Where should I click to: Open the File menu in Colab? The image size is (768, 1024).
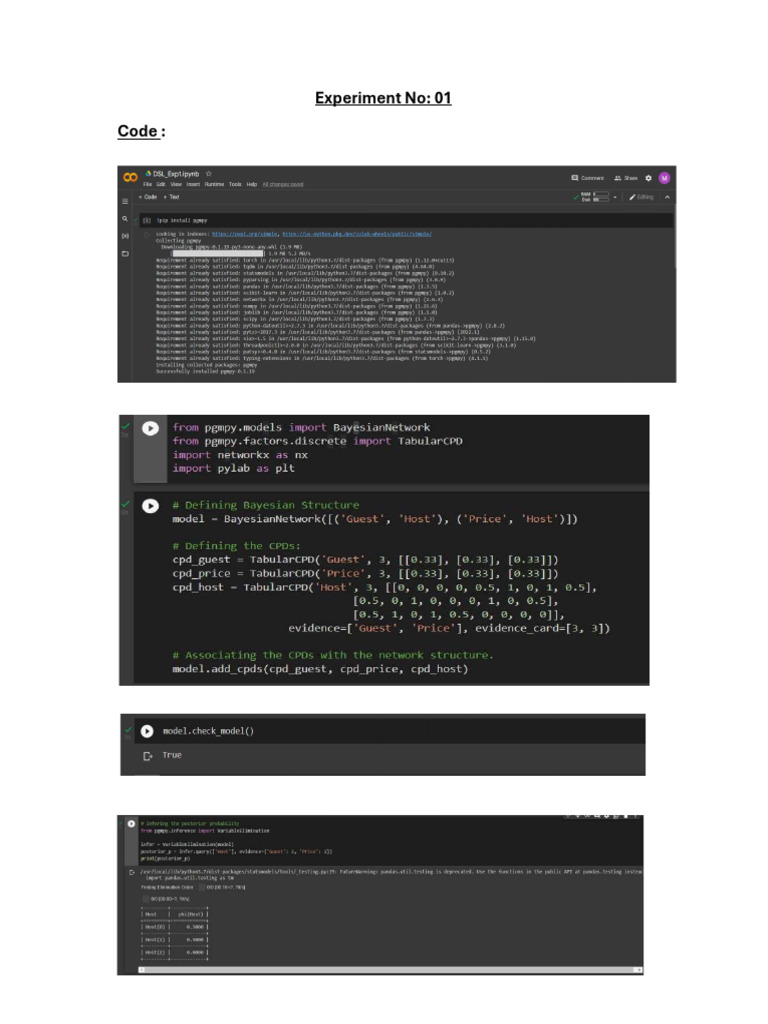point(148,184)
